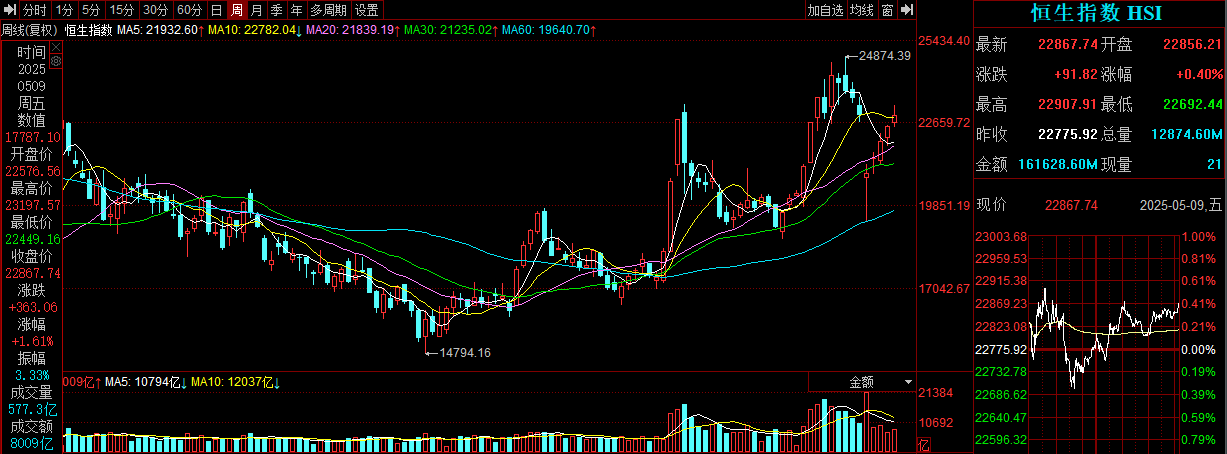Viewport: 1227px width, 454px height.
Task: Click the 总量 value 12874.60M
Action: click(x=1186, y=134)
